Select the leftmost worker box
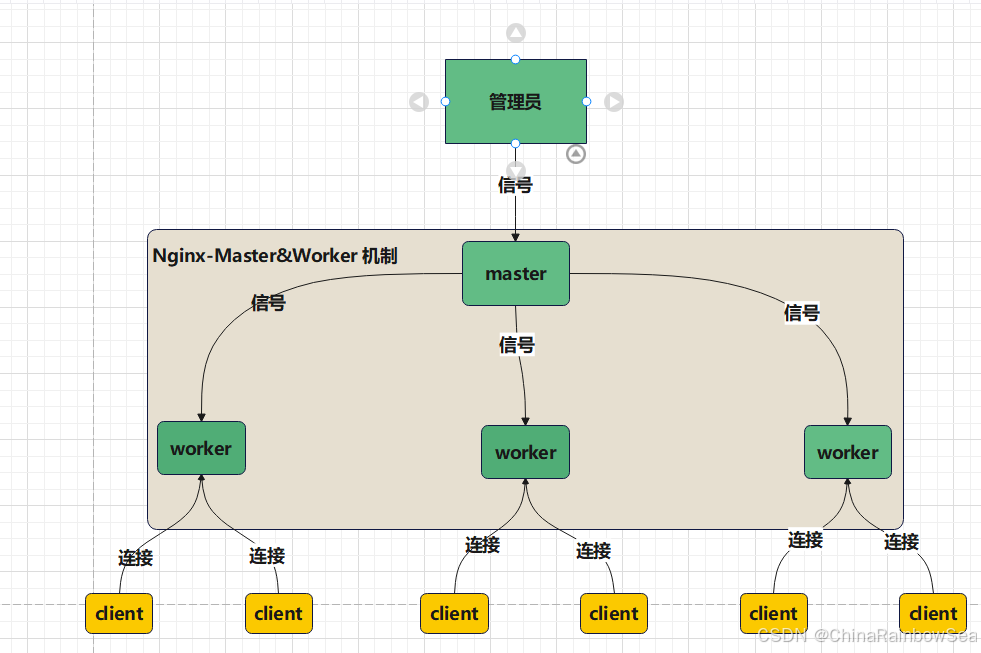The height and width of the screenshot is (653, 981). pos(201,448)
